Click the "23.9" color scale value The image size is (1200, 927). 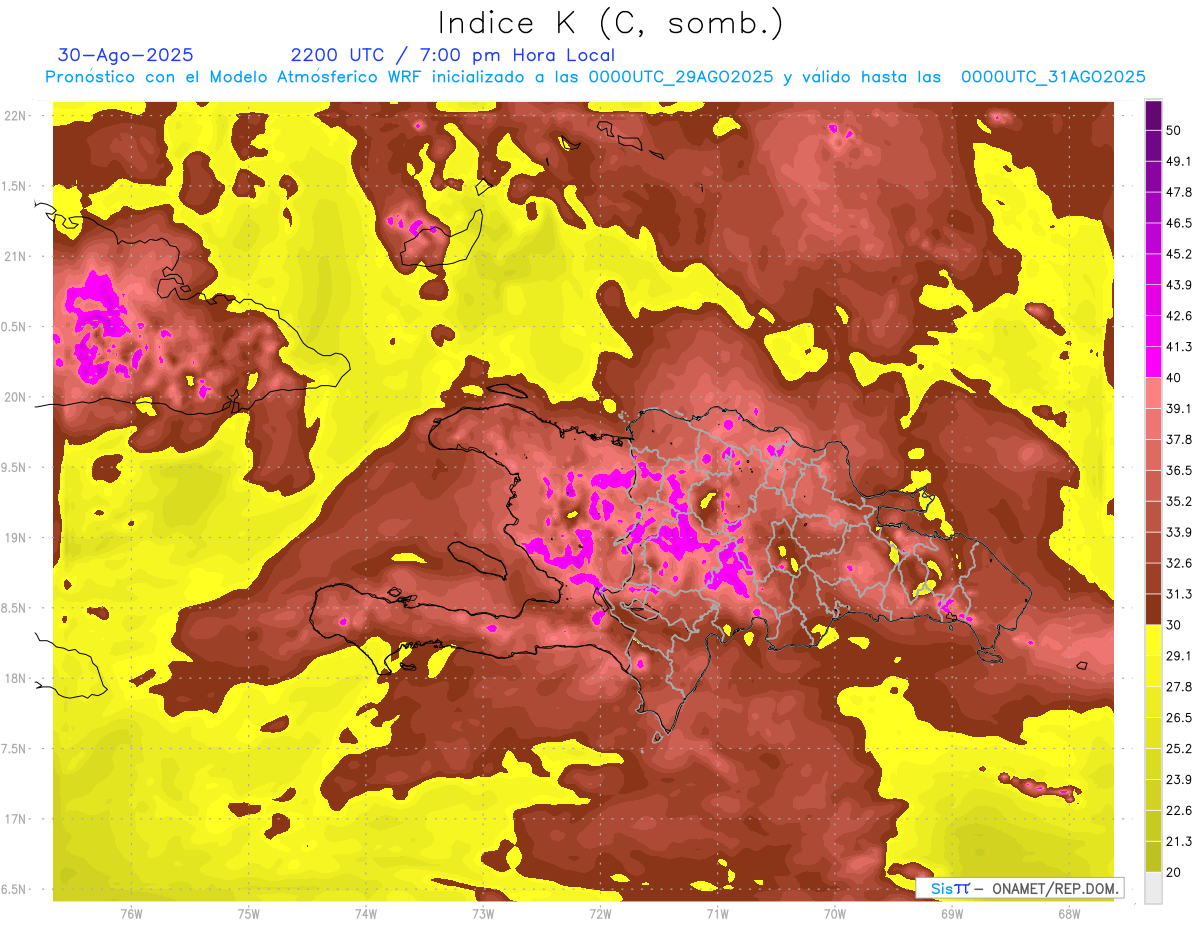[x=1179, y=780]
